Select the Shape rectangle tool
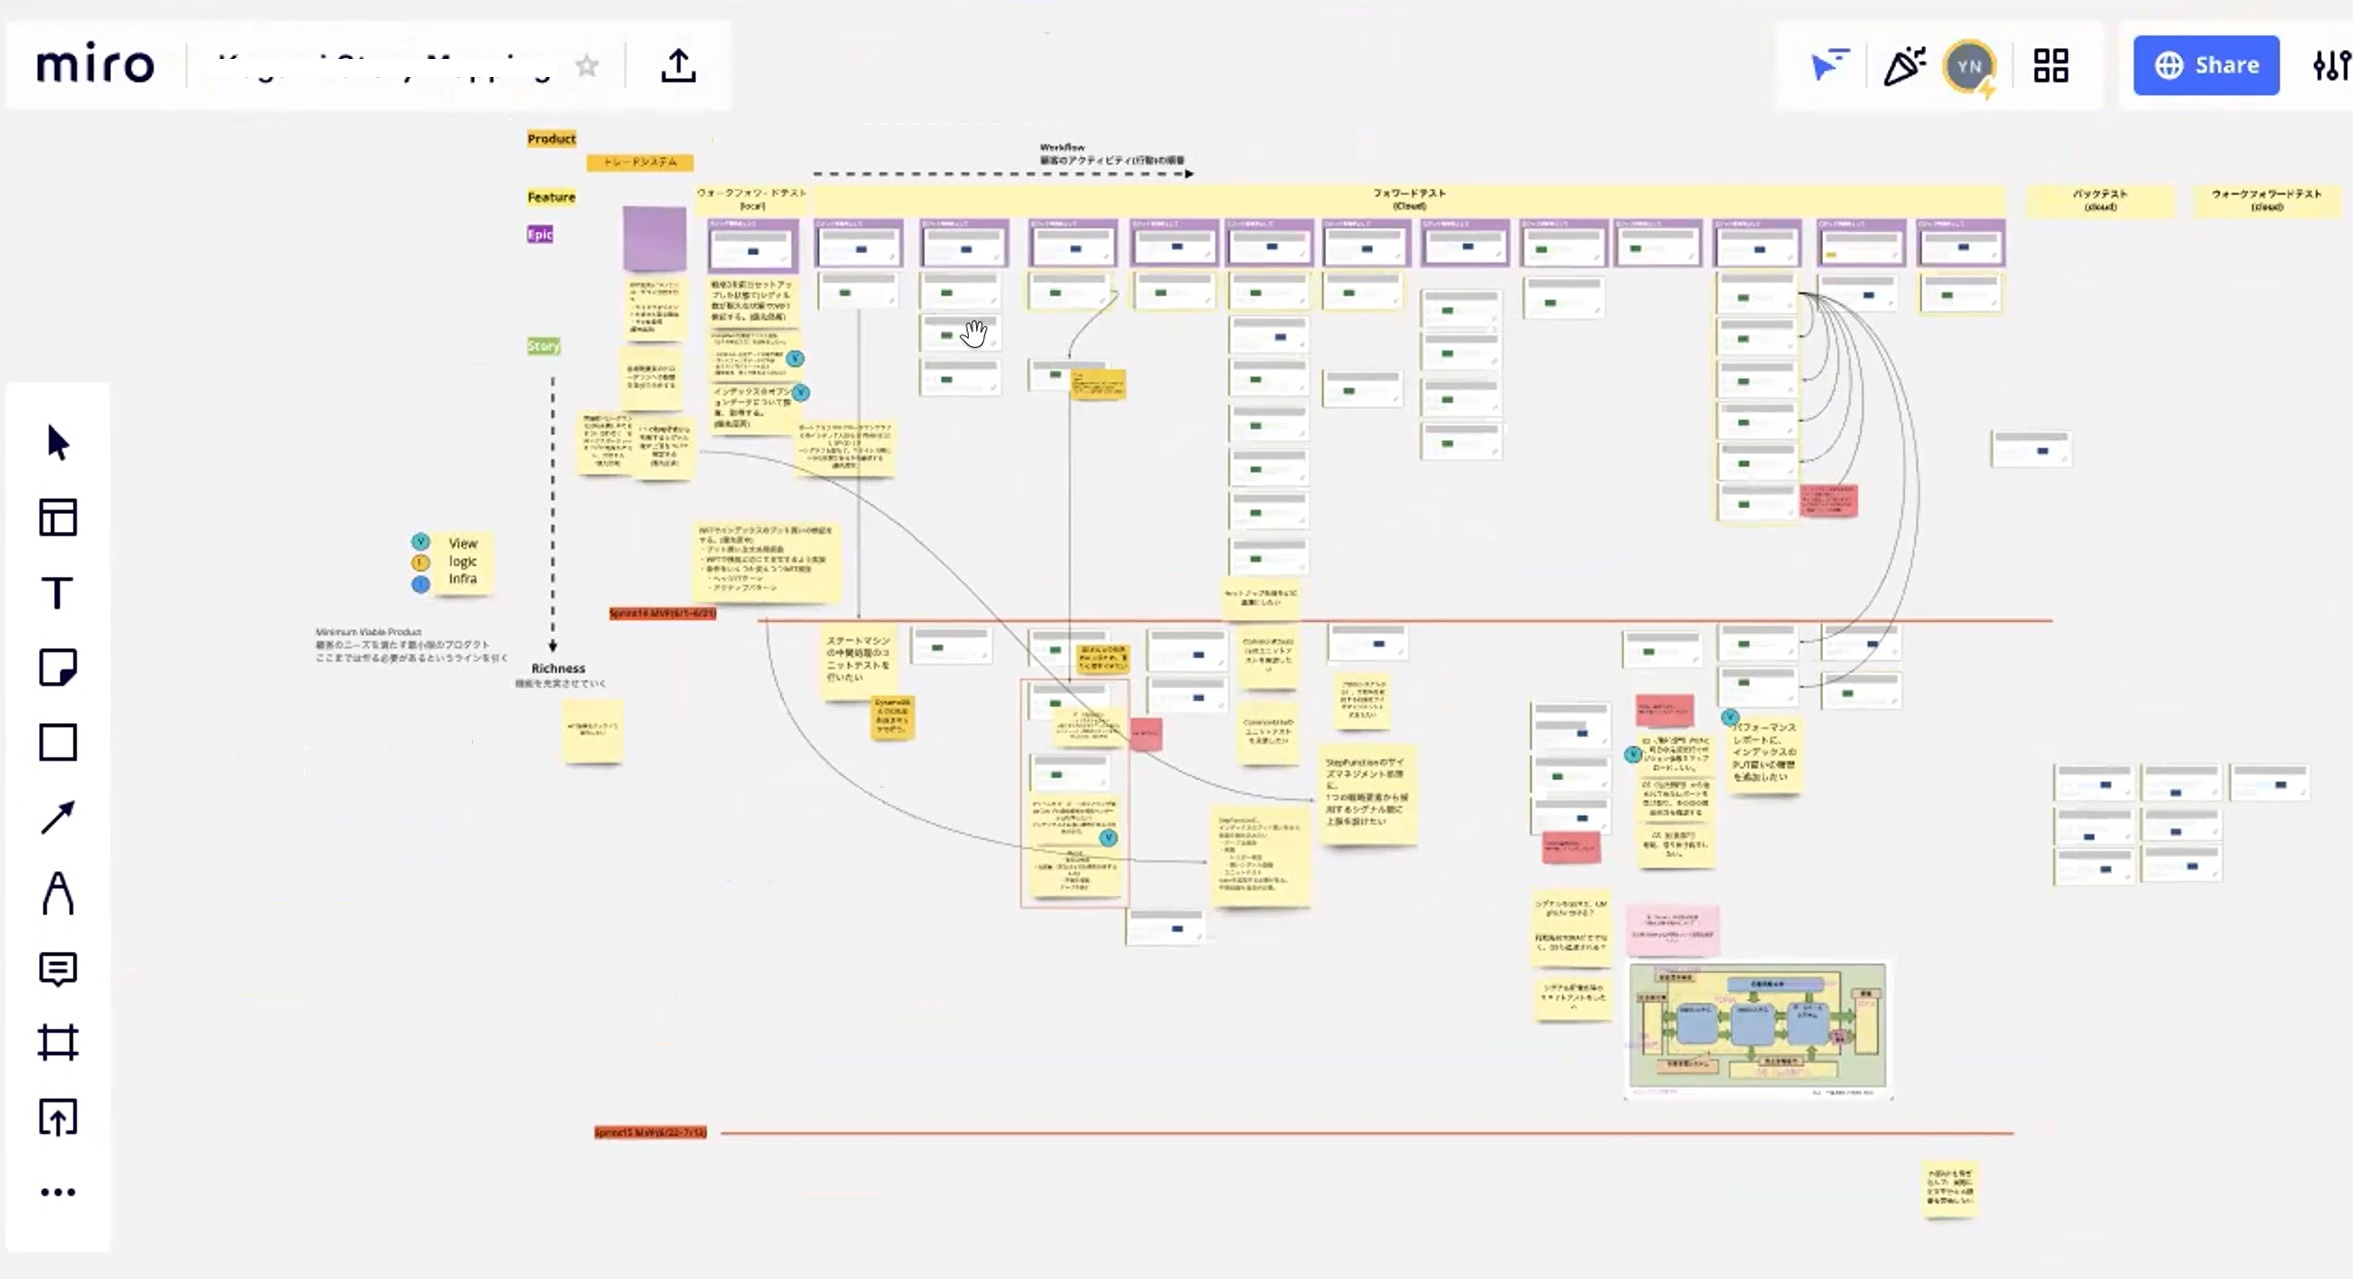This screenshot has height=1279, width=2353. coord(58,743)
